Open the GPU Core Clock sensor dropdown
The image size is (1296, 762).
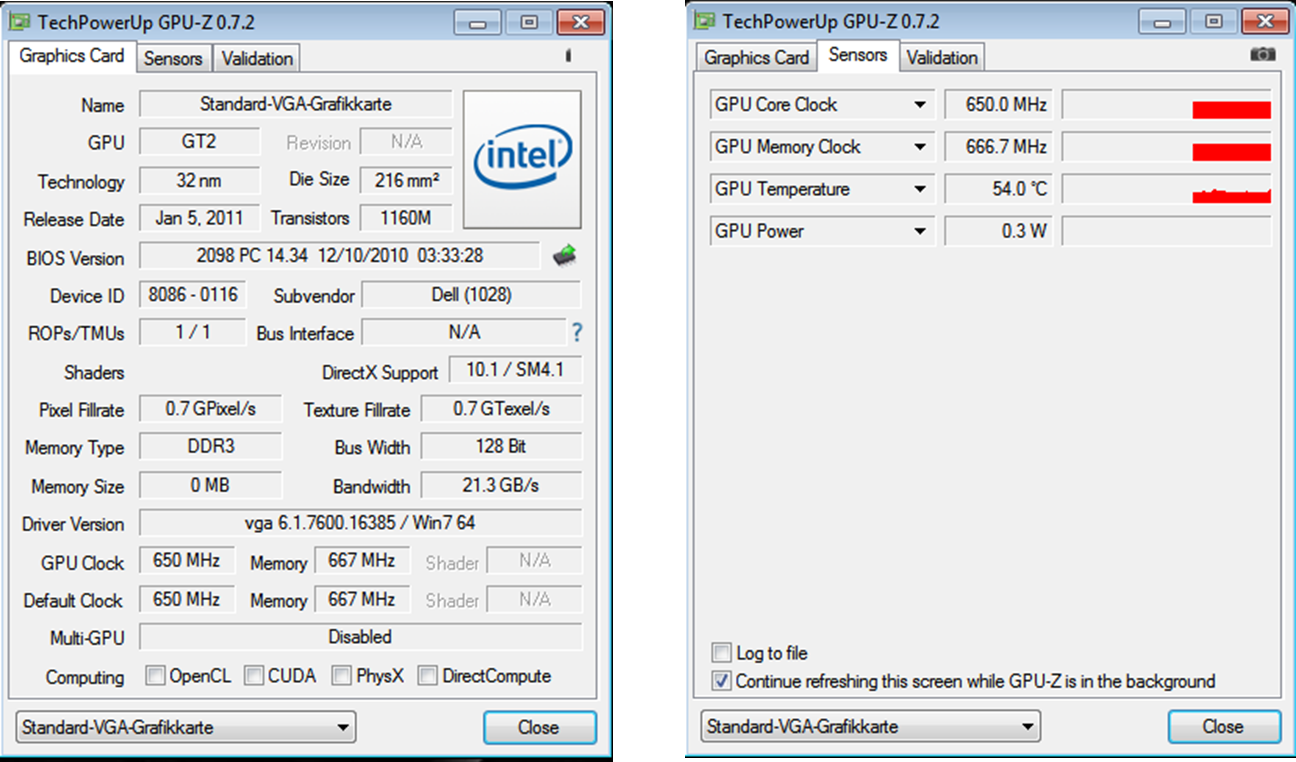[x=920, y=105]
